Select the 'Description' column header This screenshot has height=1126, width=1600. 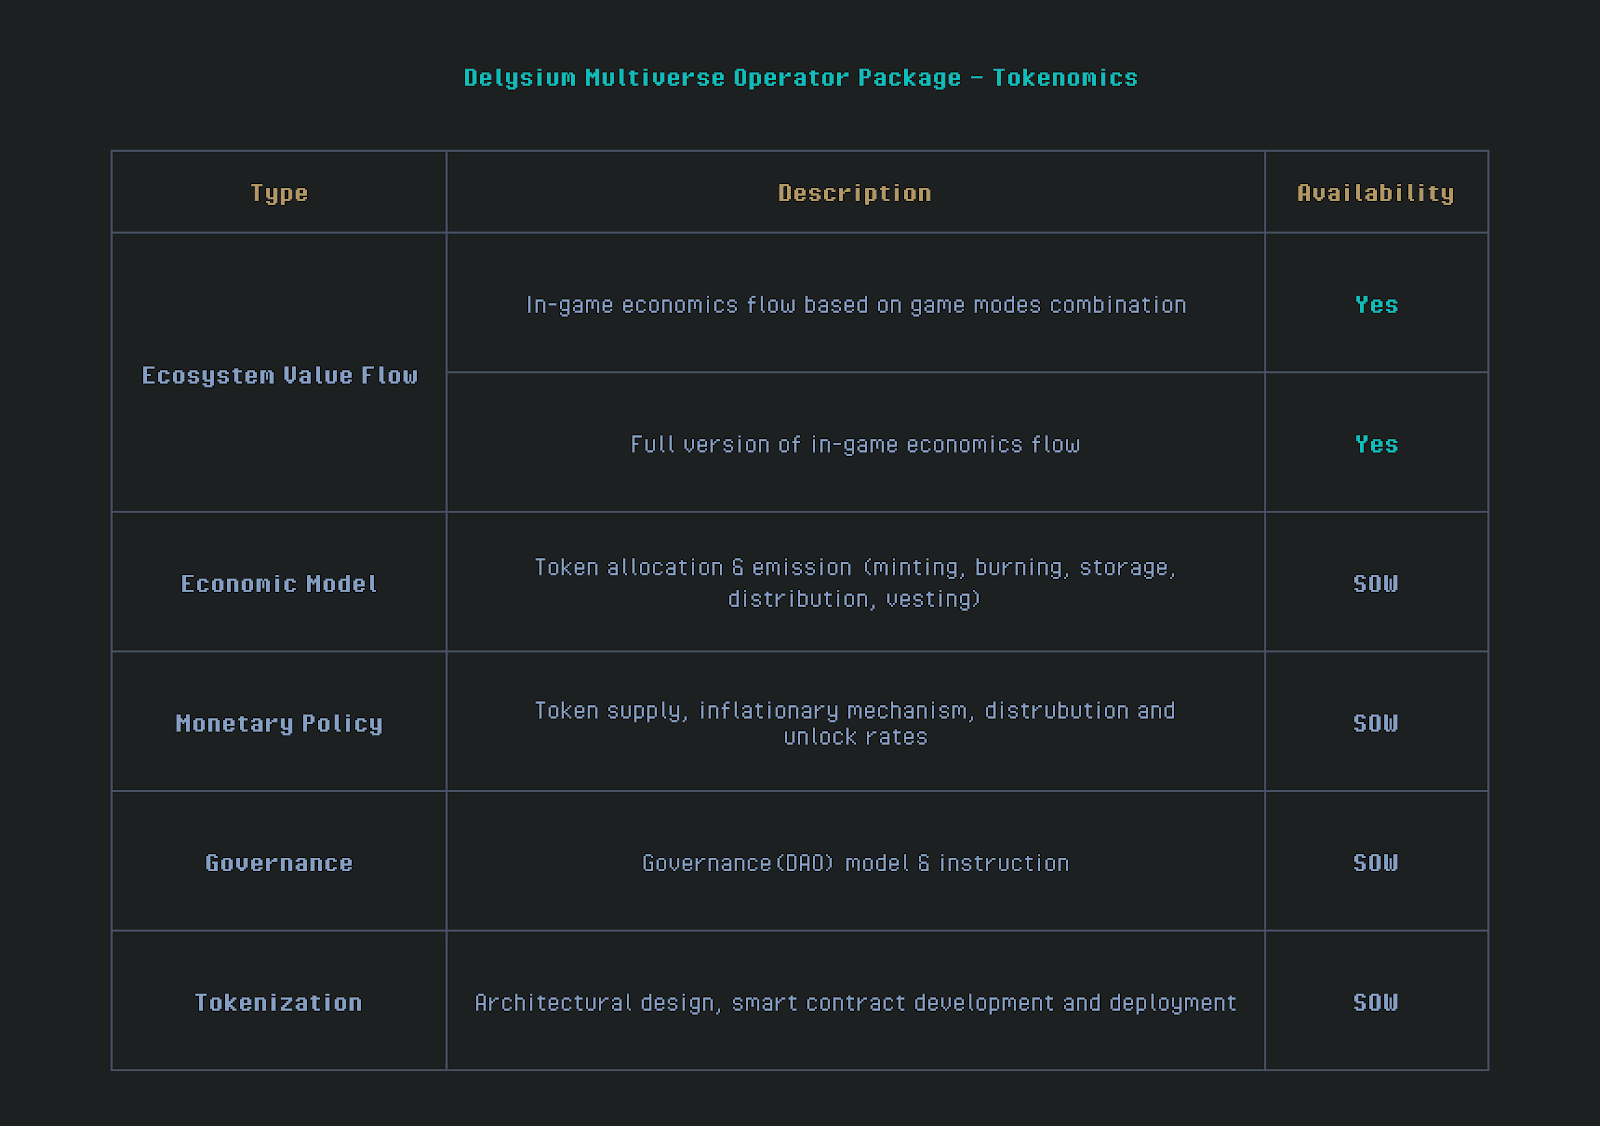coord(855,193)
